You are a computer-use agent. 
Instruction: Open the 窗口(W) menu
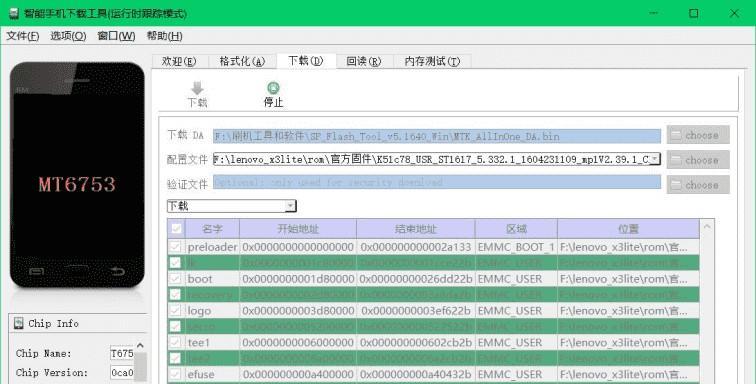116,36
